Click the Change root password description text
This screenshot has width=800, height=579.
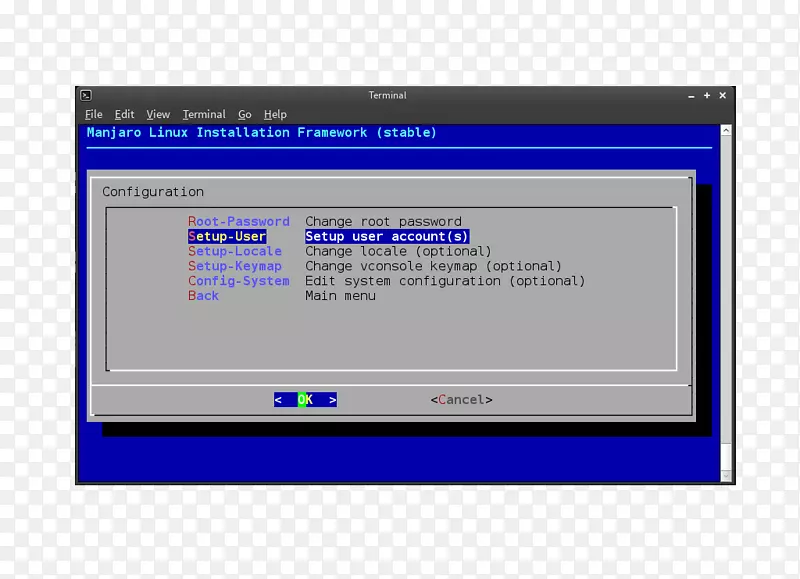[384, 221]
